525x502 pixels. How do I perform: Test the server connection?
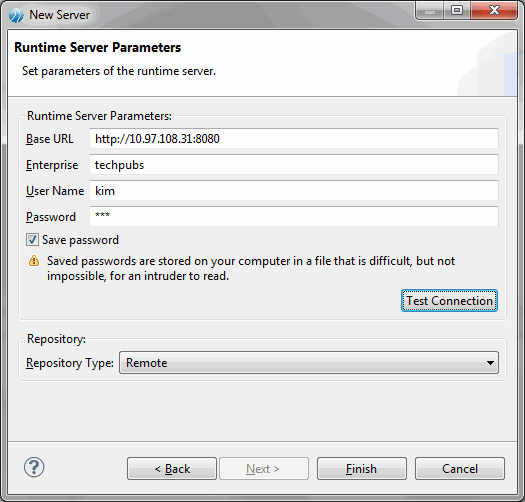tap(449, 301)
